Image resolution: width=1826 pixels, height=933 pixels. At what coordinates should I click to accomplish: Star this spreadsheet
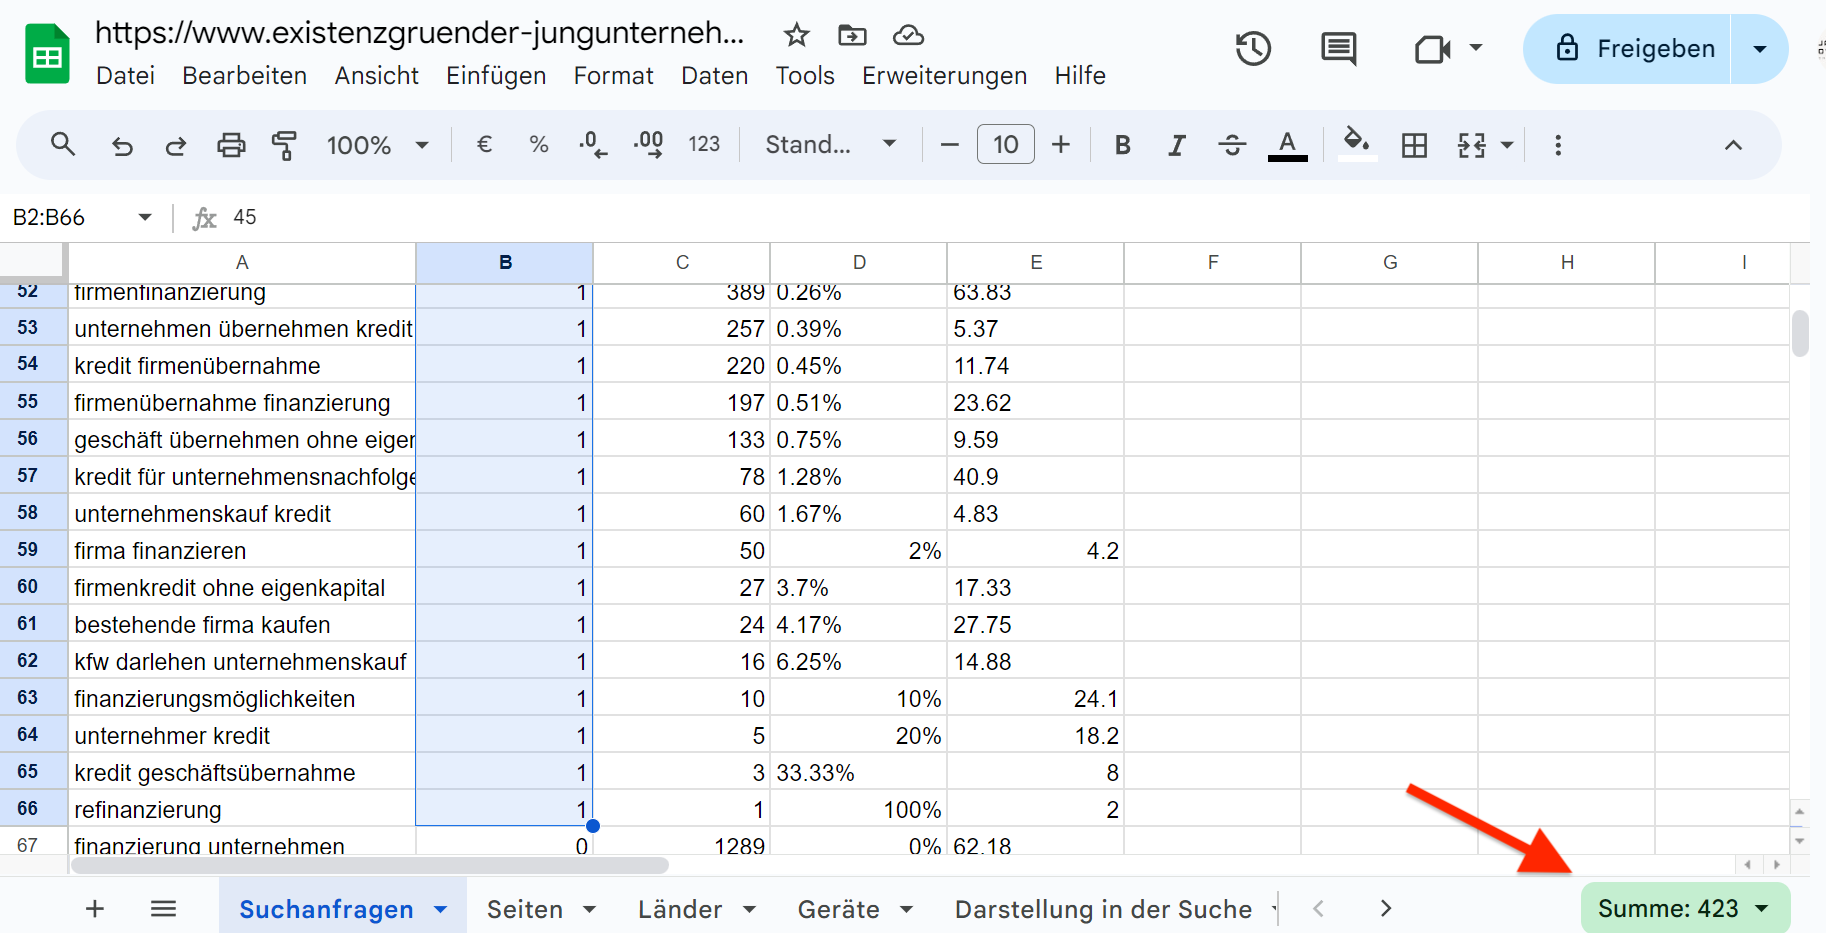tap(796, 36)
